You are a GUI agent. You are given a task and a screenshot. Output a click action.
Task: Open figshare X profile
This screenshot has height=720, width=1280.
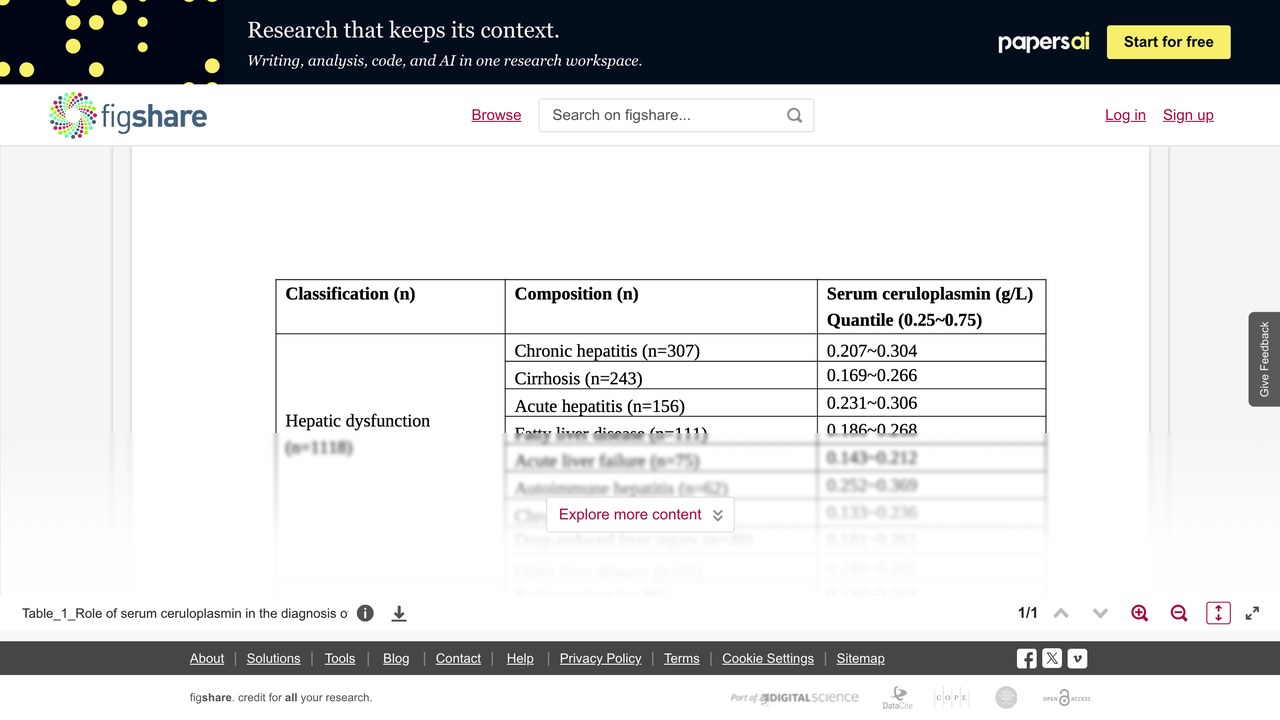pos(1052,658)
